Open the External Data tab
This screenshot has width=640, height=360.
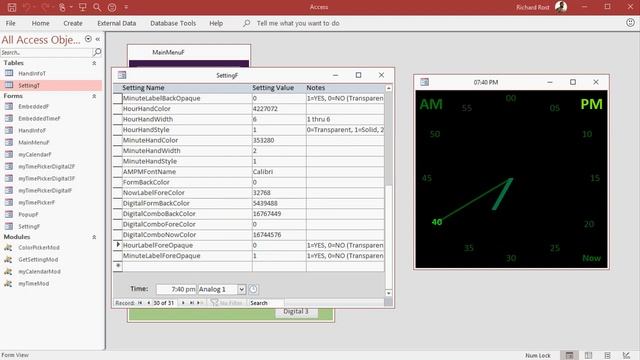coord(116,23)
